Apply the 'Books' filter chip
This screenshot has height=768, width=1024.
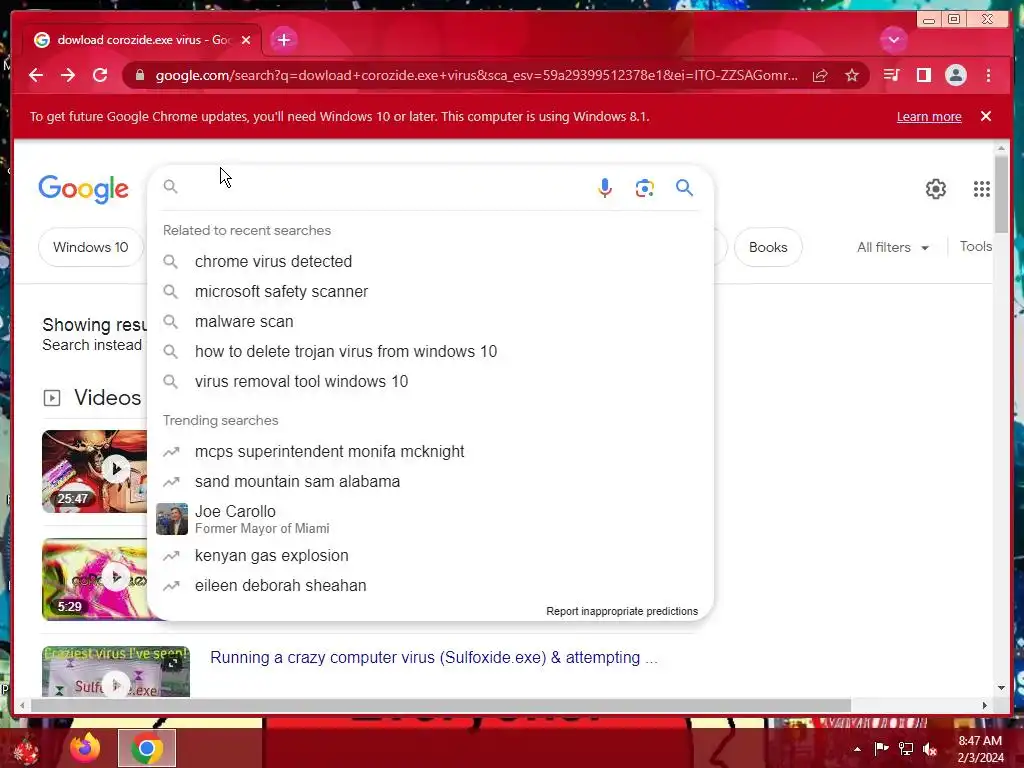point(768,248)
